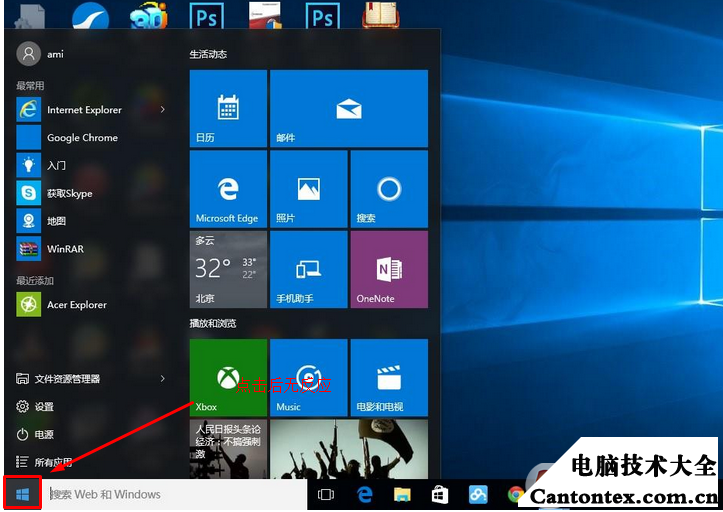
Task: Open the Mail (邮件) tile
Action: (x=349, y=108)
